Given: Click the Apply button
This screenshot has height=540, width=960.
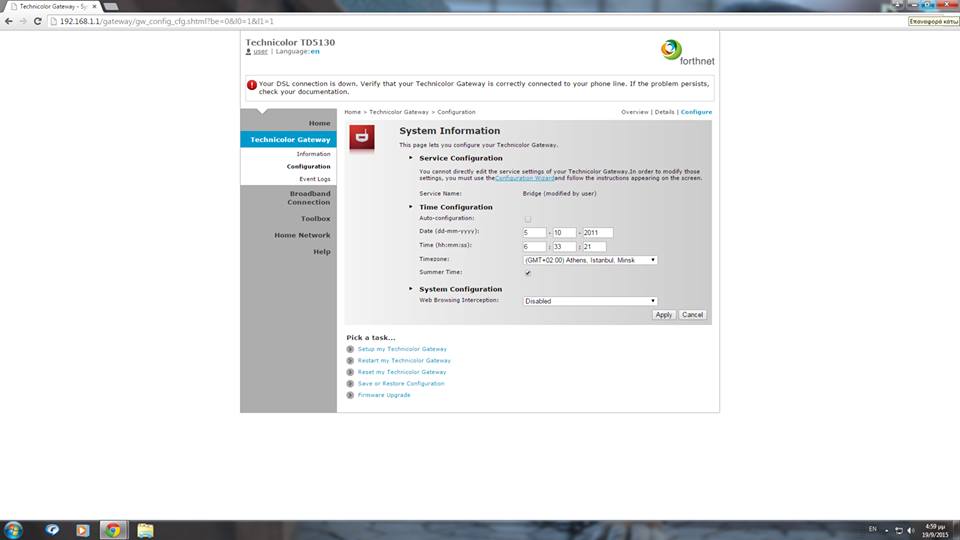Looking at the screenshot, I should [664, 315].
